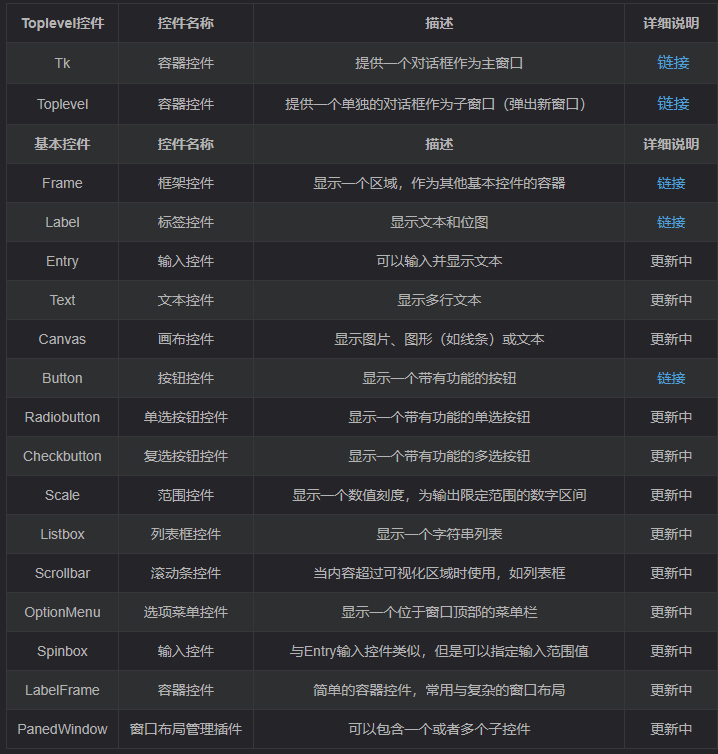The width and height of the screenshot is (718, 754).
Task: Click the '画布控件' cell
Action: [x=186, y=339]
